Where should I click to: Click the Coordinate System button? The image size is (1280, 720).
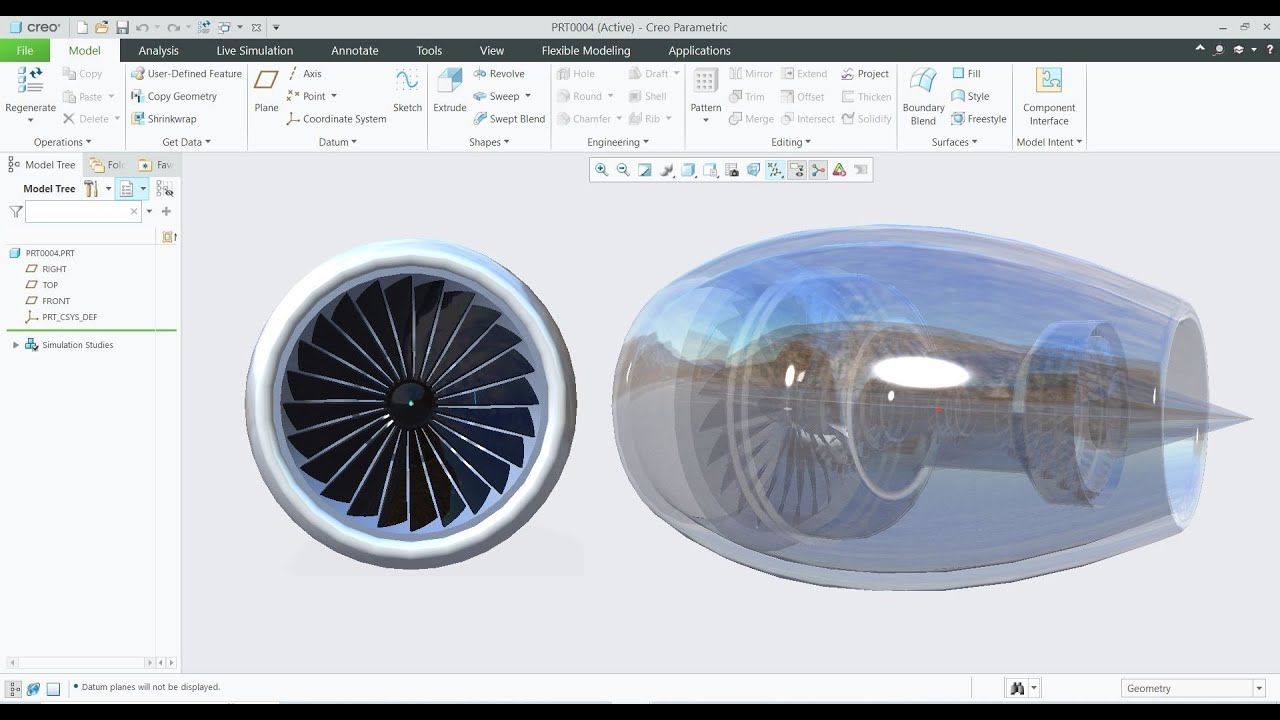point(336,119)
